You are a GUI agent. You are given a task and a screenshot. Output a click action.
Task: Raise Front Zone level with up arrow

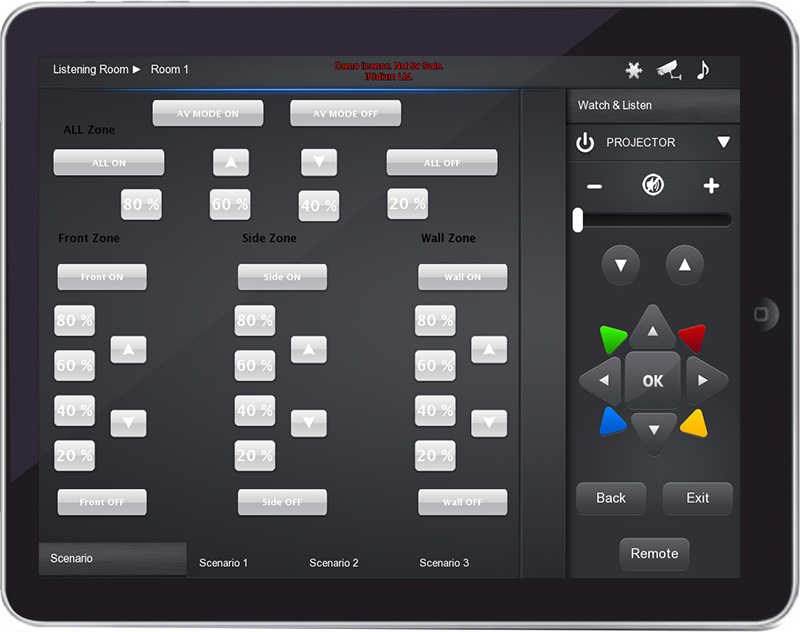point(128,349)
